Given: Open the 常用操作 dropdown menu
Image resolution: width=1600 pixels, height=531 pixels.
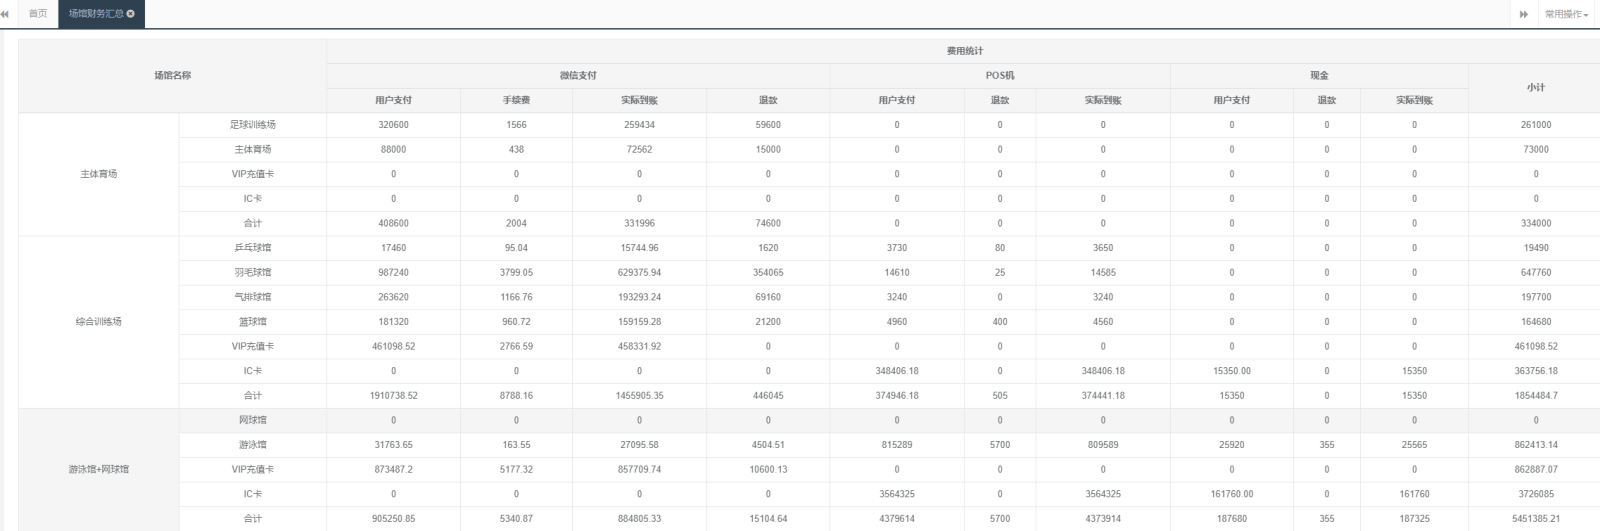Looking at the screenshot, I should pos(1566,14).
